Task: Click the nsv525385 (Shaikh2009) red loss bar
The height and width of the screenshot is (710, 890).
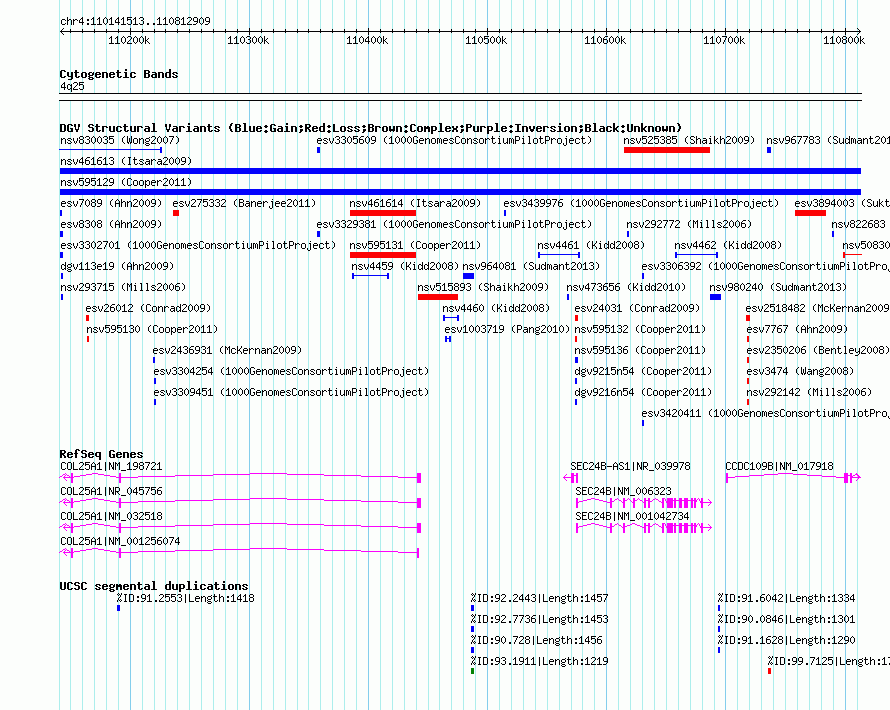Action: 666,150
